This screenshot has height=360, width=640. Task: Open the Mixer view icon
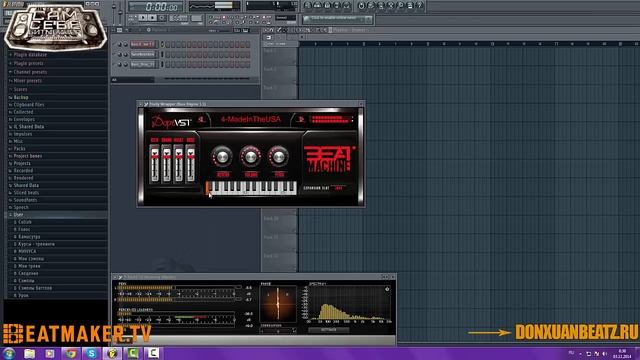tap(346, 5)
